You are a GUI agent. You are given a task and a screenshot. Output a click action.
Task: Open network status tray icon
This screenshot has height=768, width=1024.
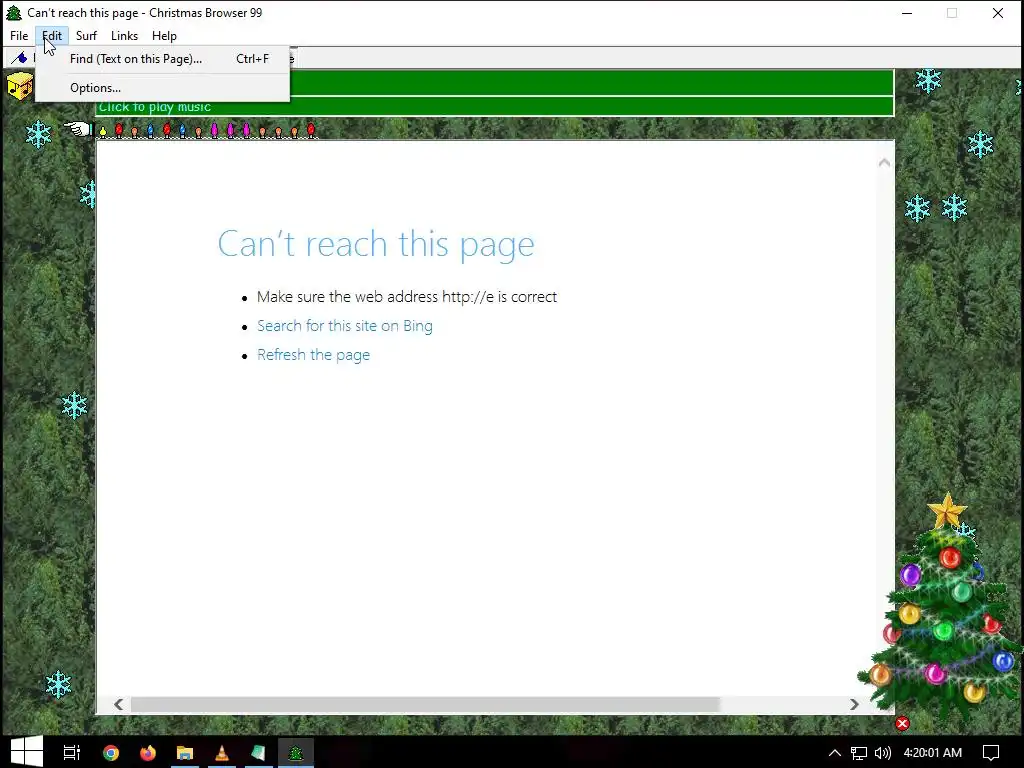coord(859,752)
